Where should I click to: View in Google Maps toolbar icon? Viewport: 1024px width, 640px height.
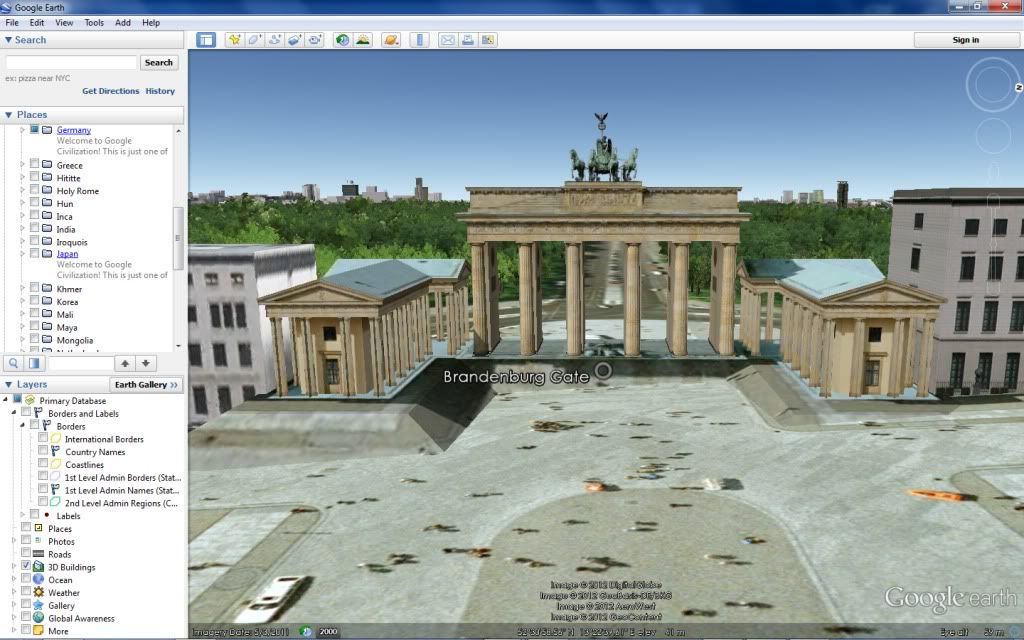tap(488, 40)
